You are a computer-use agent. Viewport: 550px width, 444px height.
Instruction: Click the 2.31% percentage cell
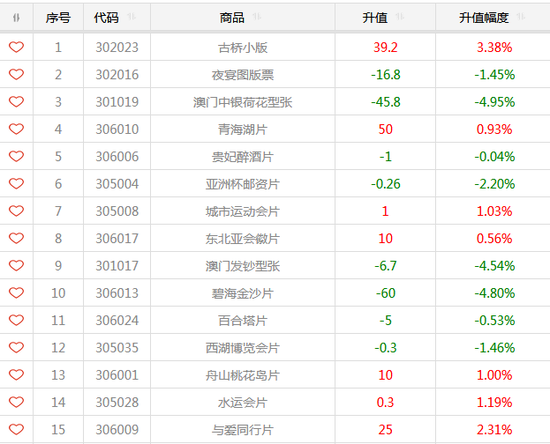(x=495, y=430)
